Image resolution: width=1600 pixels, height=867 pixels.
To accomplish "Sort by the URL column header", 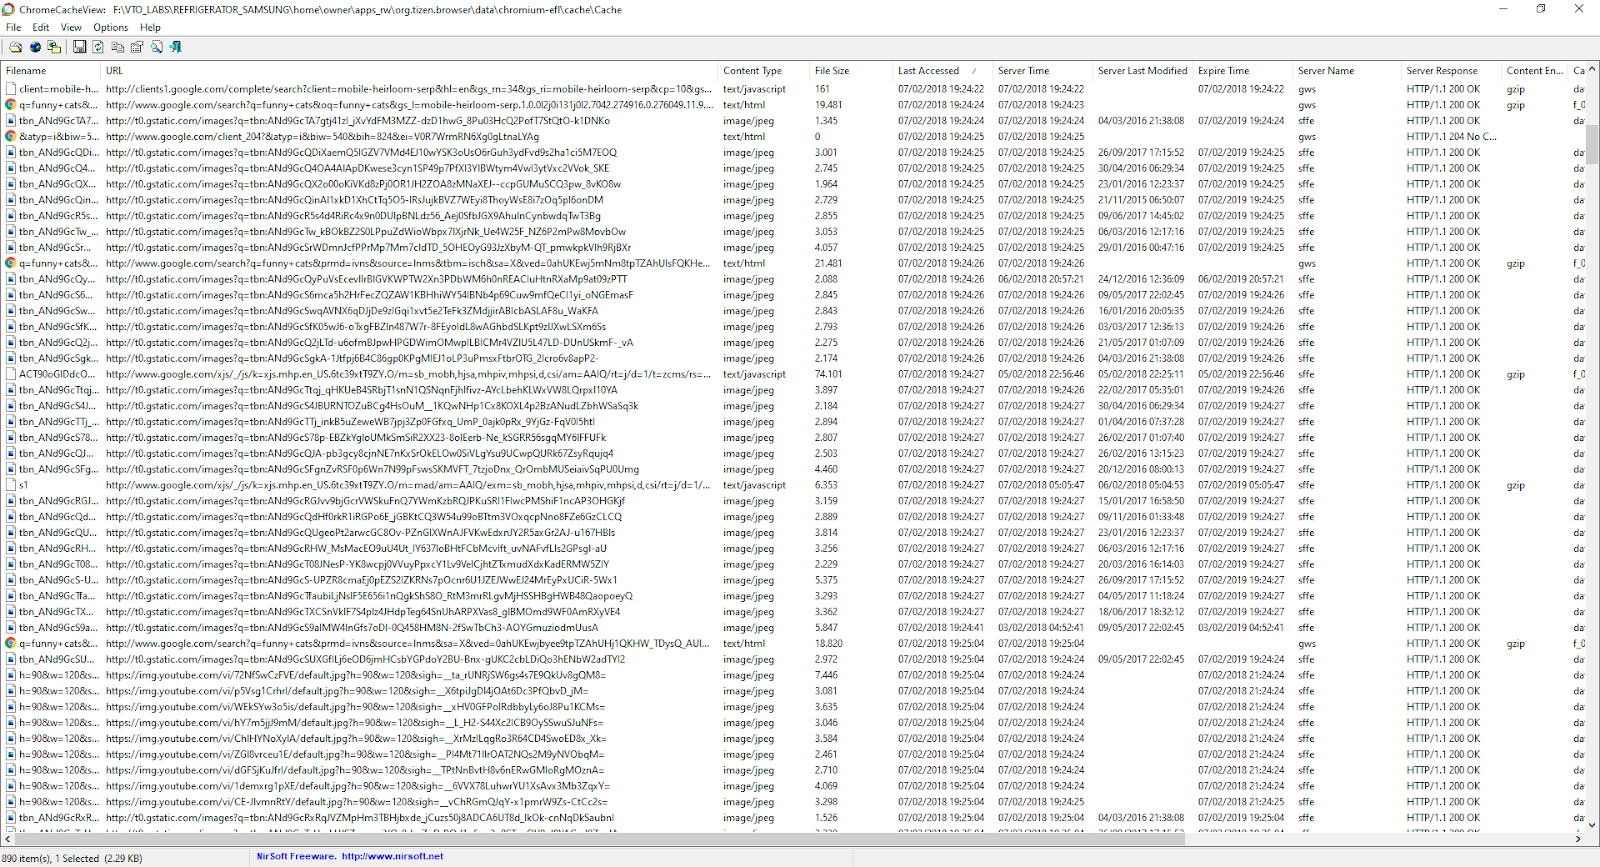I will pyautogui.click(x=409, y=71).
